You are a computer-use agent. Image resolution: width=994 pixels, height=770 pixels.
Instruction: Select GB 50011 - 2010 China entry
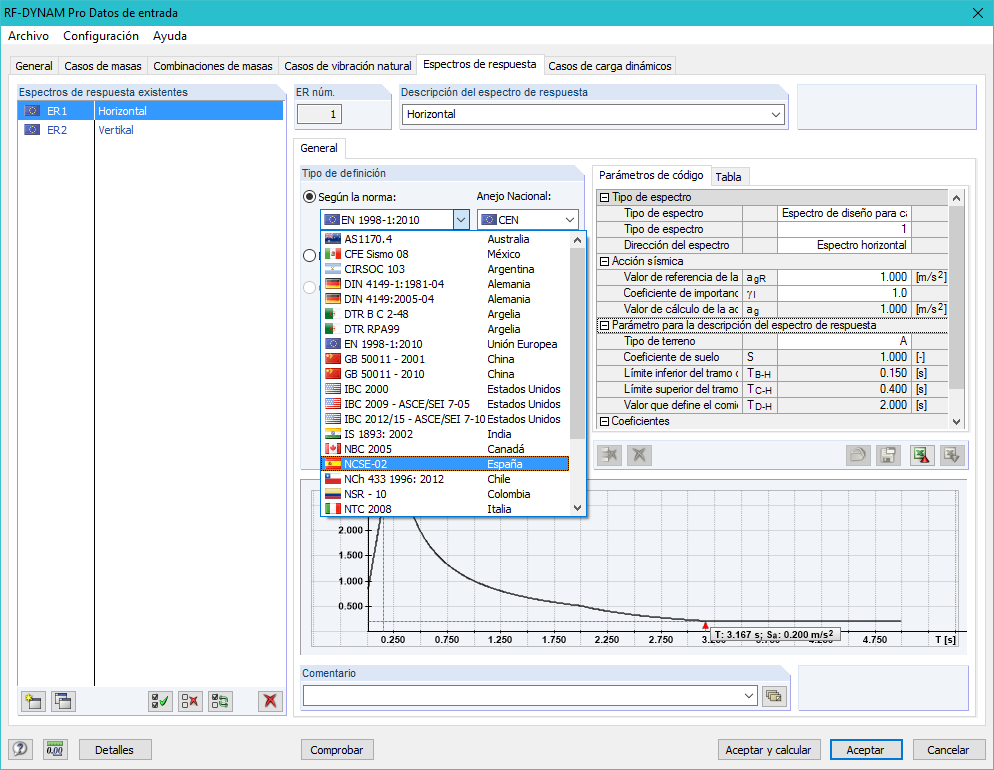pos(445,374)
